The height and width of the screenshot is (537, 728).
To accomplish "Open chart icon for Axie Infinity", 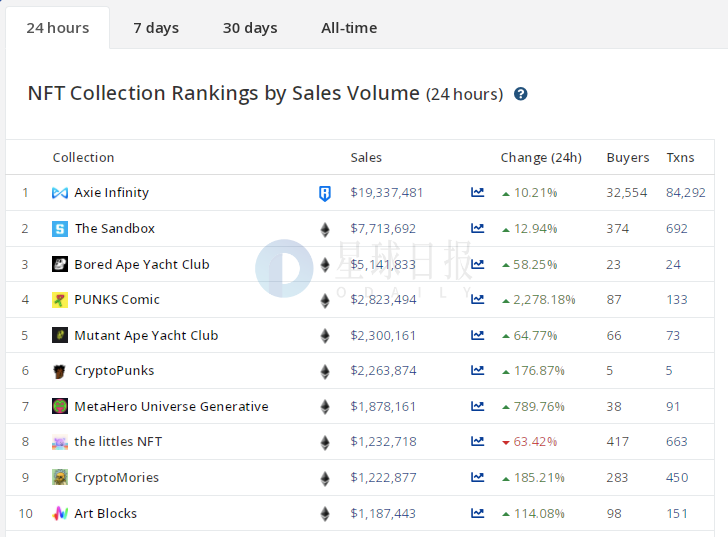I will pyautogui.click(x=477, y=192).
